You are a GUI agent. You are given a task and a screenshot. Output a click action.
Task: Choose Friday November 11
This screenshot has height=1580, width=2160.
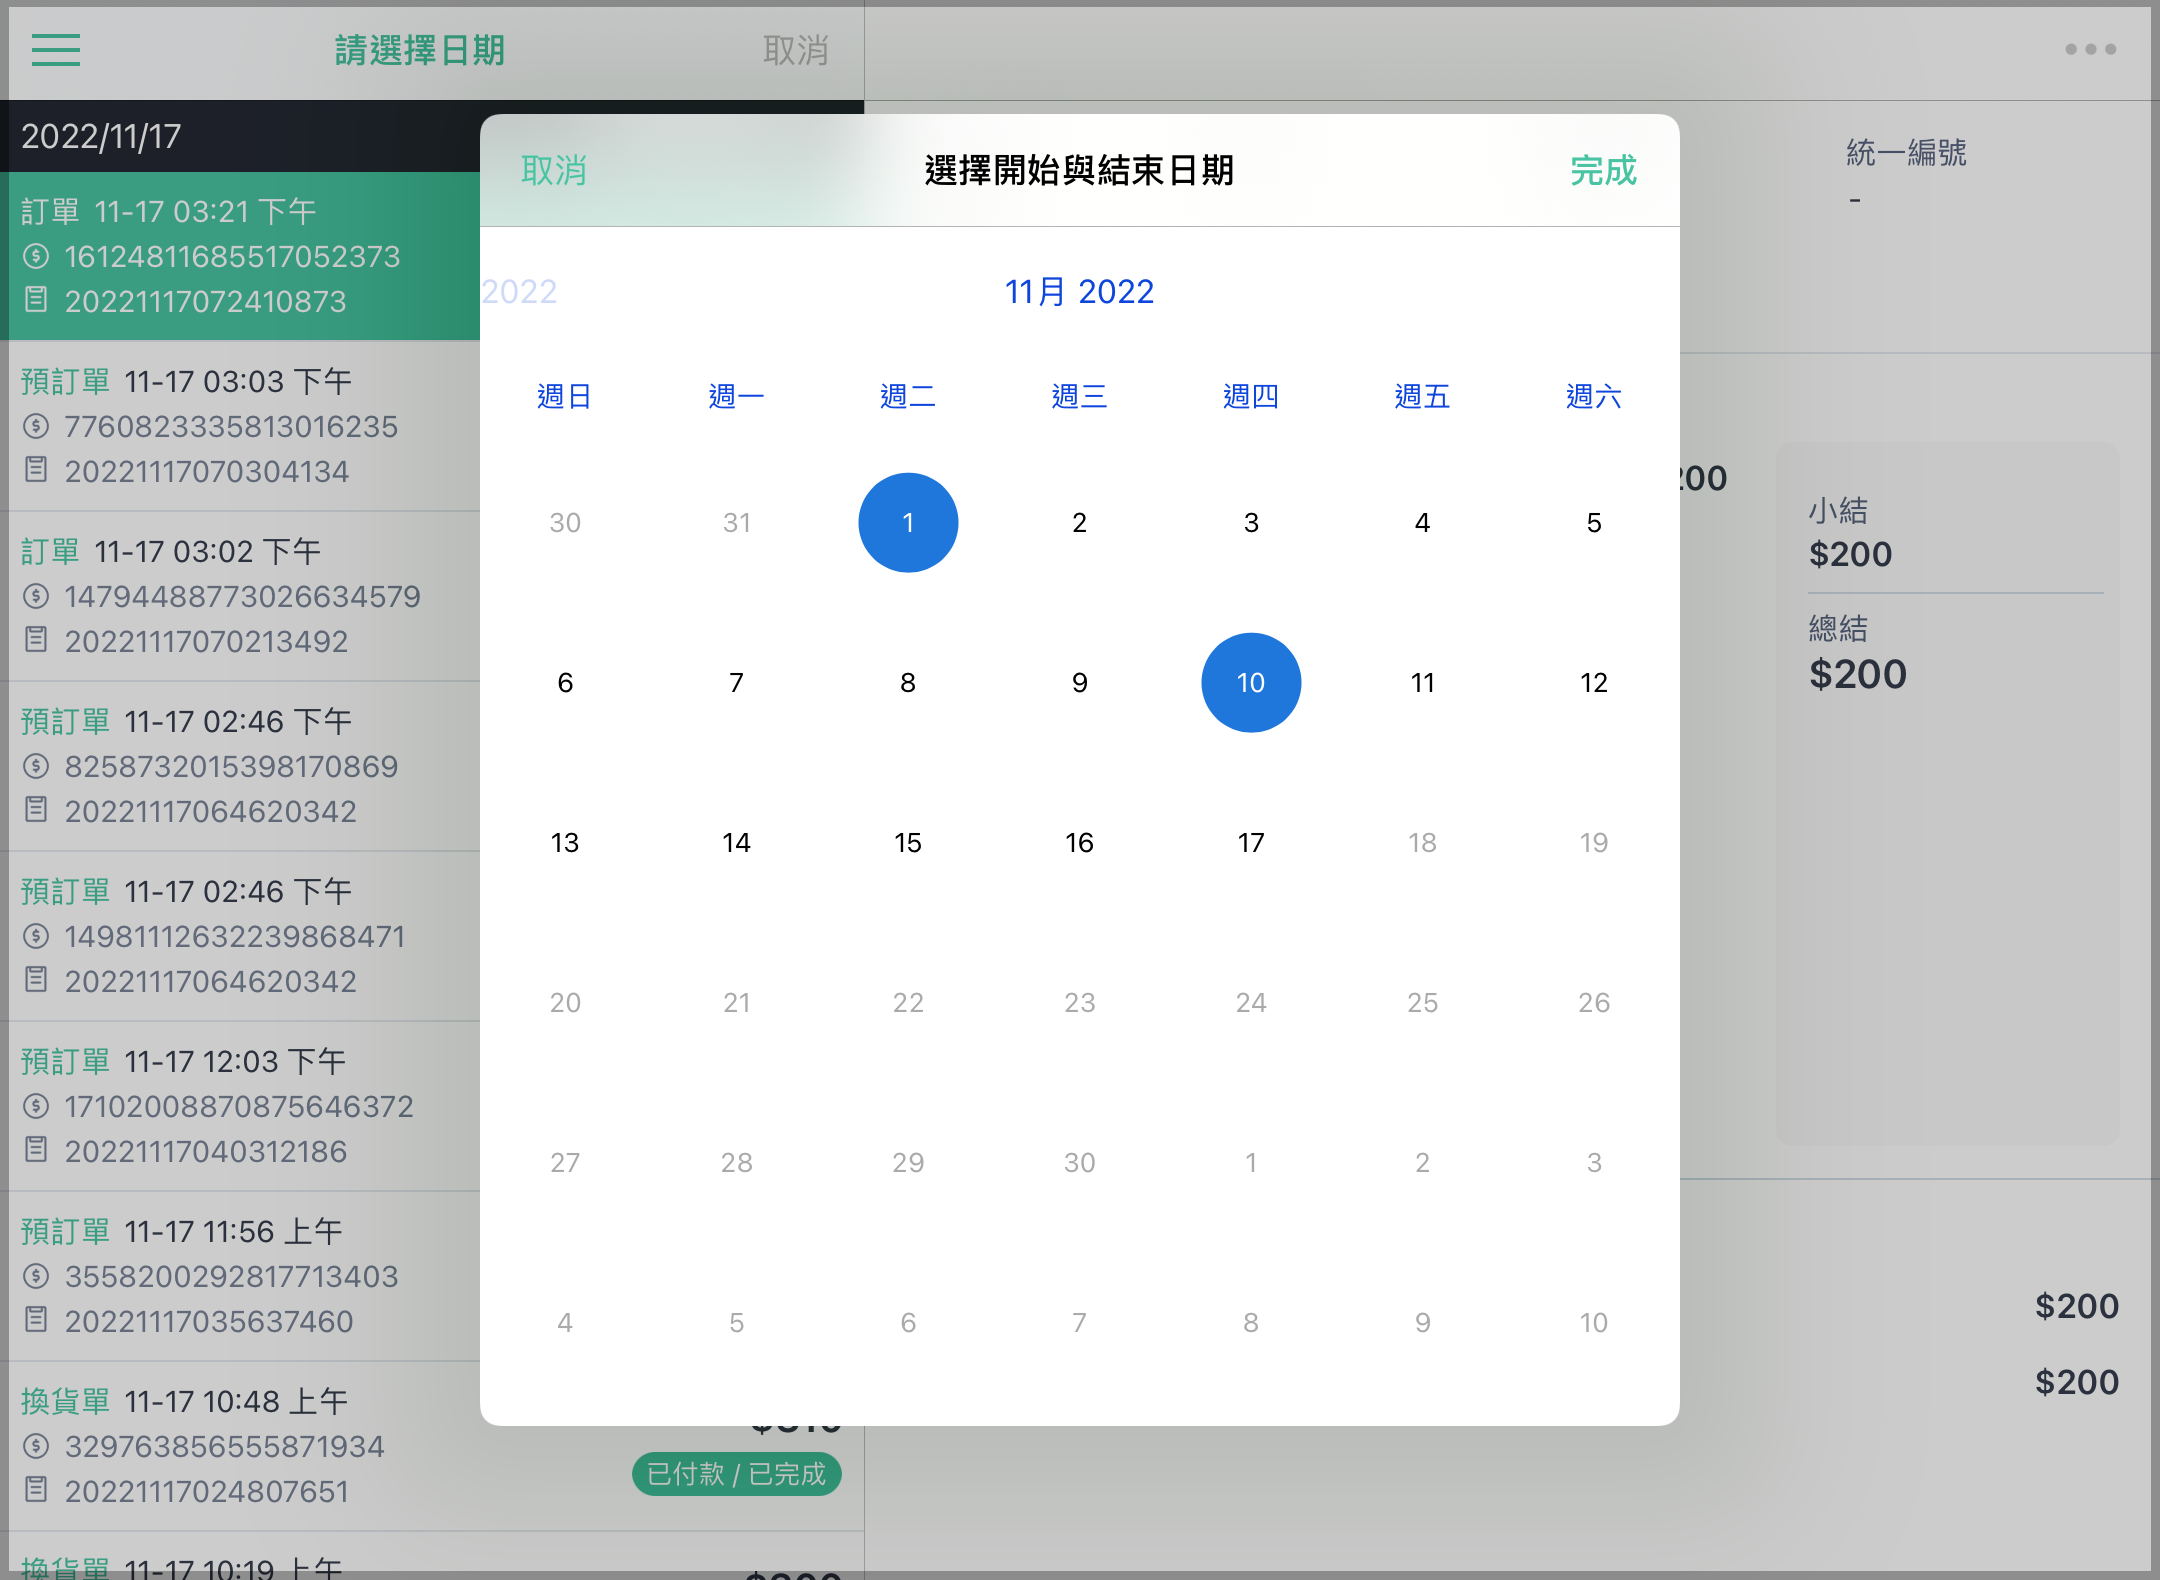click(1422, 682)
